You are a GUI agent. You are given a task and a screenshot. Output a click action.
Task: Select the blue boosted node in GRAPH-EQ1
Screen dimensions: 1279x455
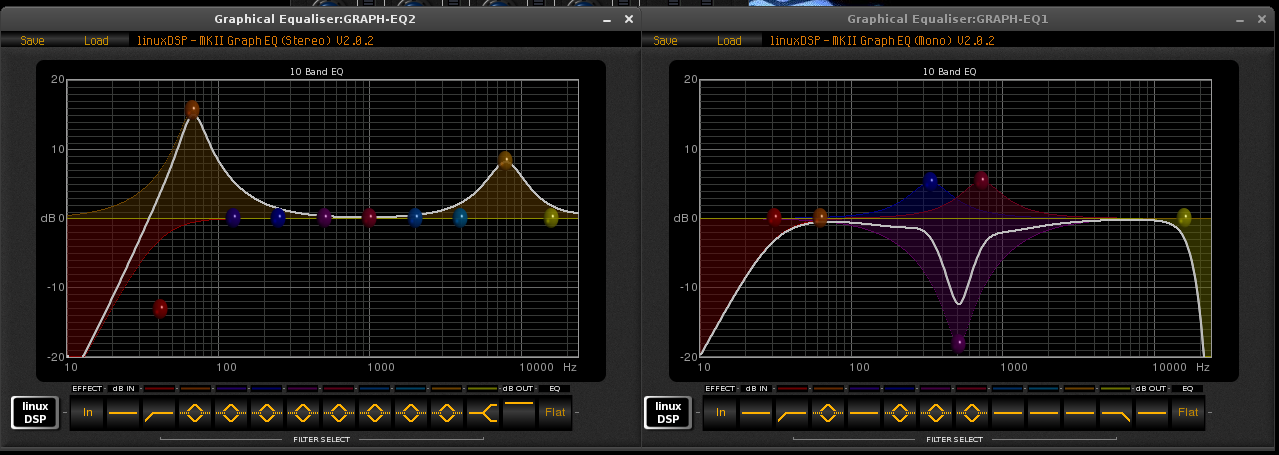[931, 181]
